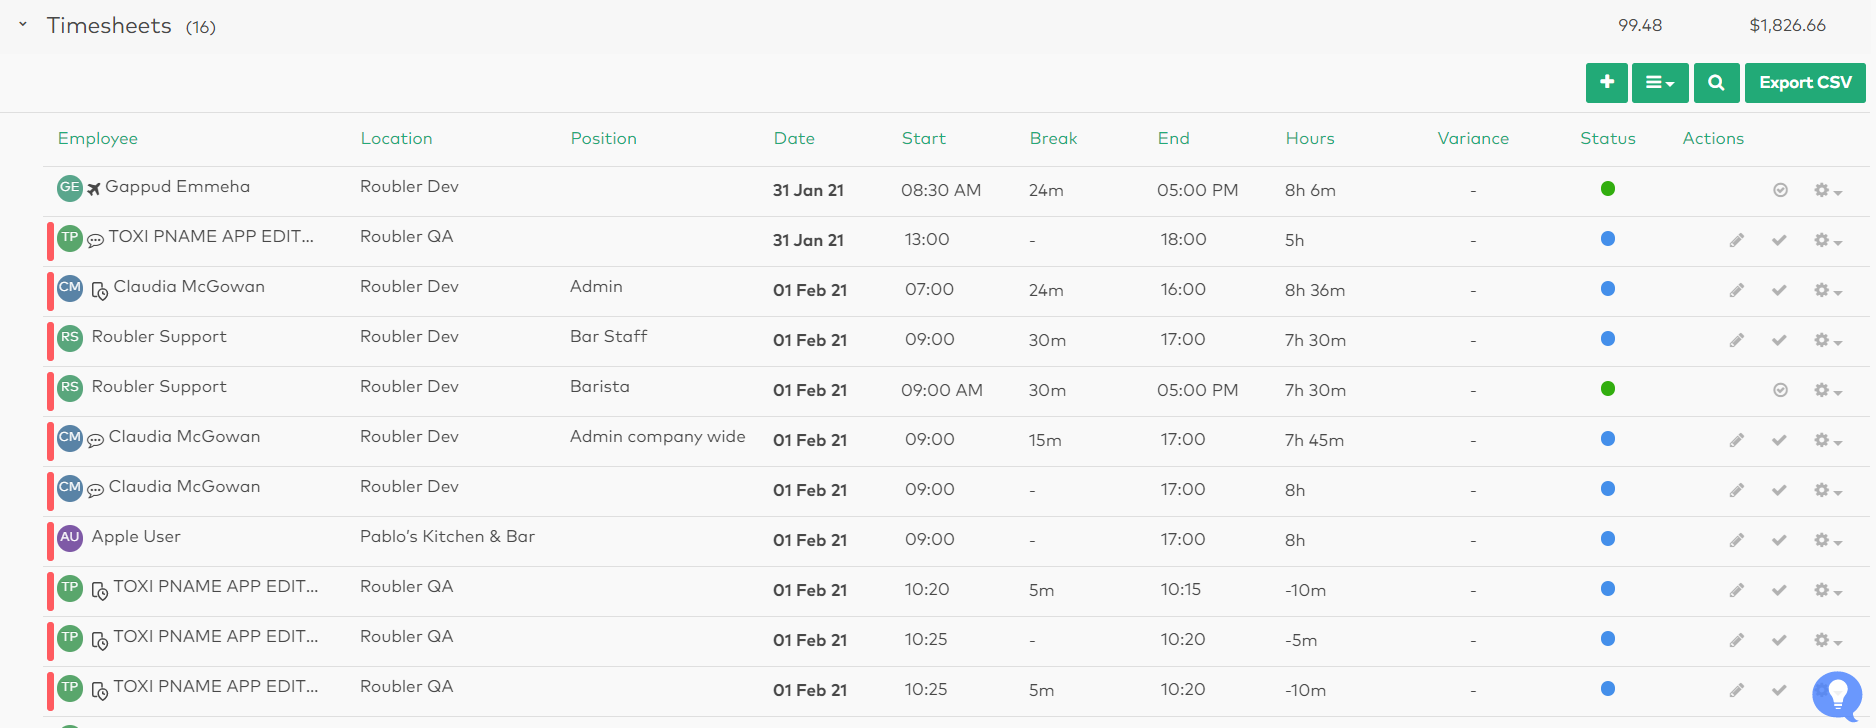Click comment icon beside Claudia McGowan Admin company wide
The width and height of the screenshot is (1876, 728).
[x=95, y=440]
